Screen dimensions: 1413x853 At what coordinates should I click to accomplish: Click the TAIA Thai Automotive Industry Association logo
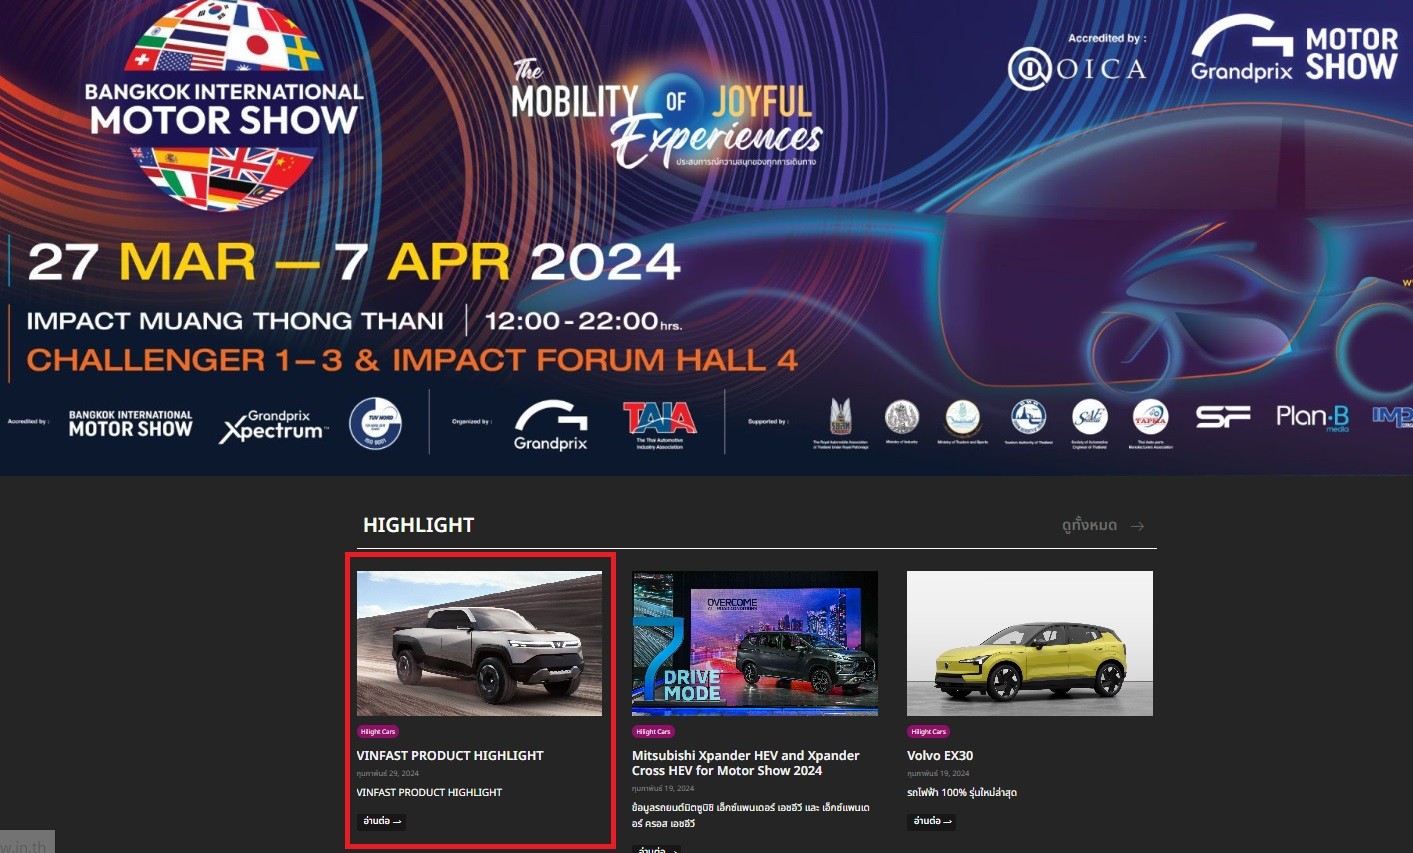(659, 422)
